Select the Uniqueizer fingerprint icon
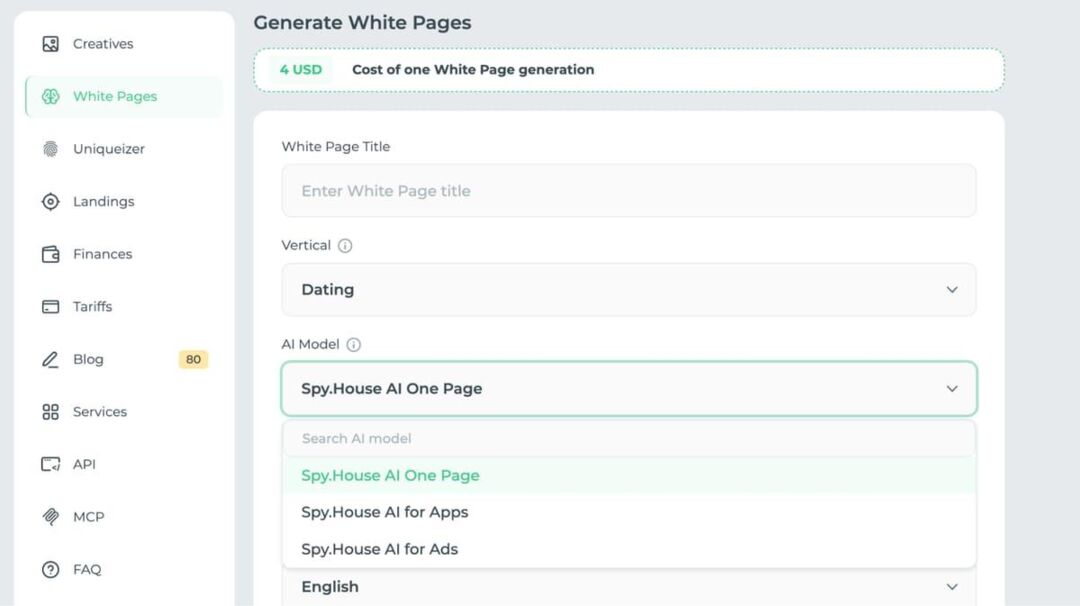The width and height of the screenshot is (1080, 606). (50, 149)
